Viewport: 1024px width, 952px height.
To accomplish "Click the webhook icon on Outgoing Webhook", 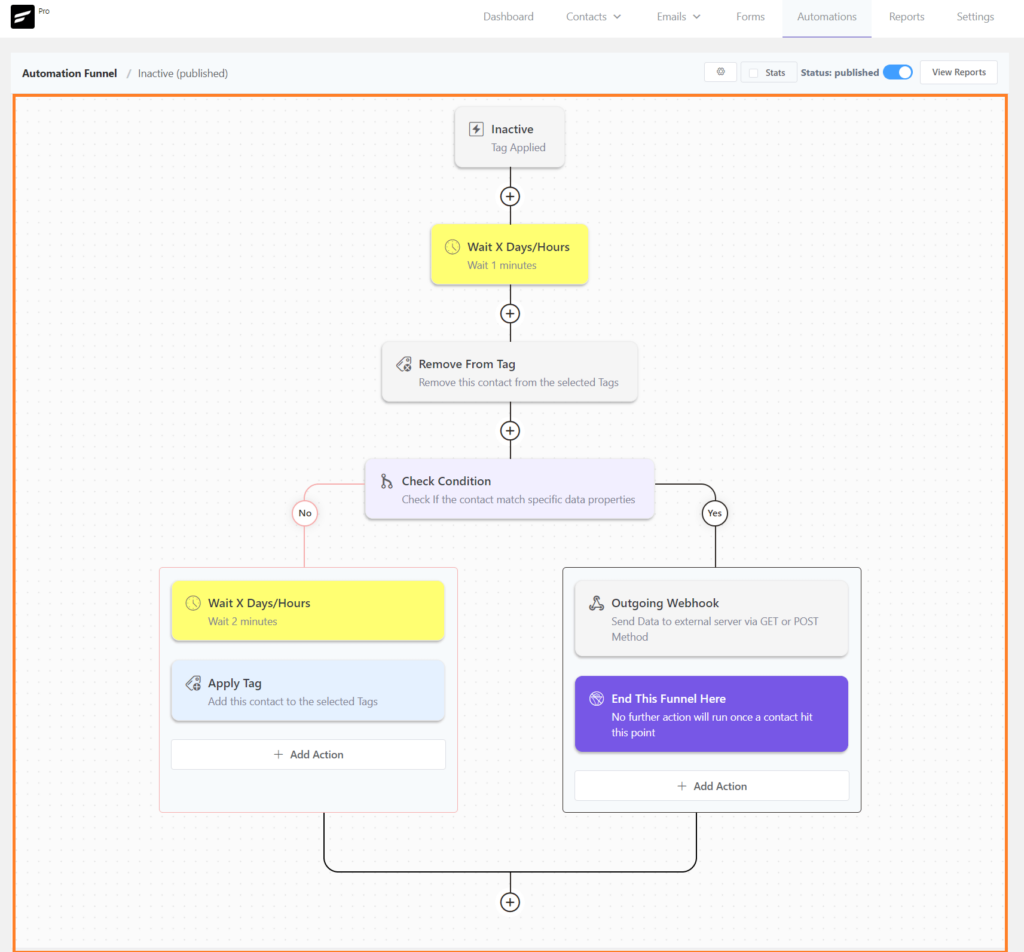I will [596, 603].
